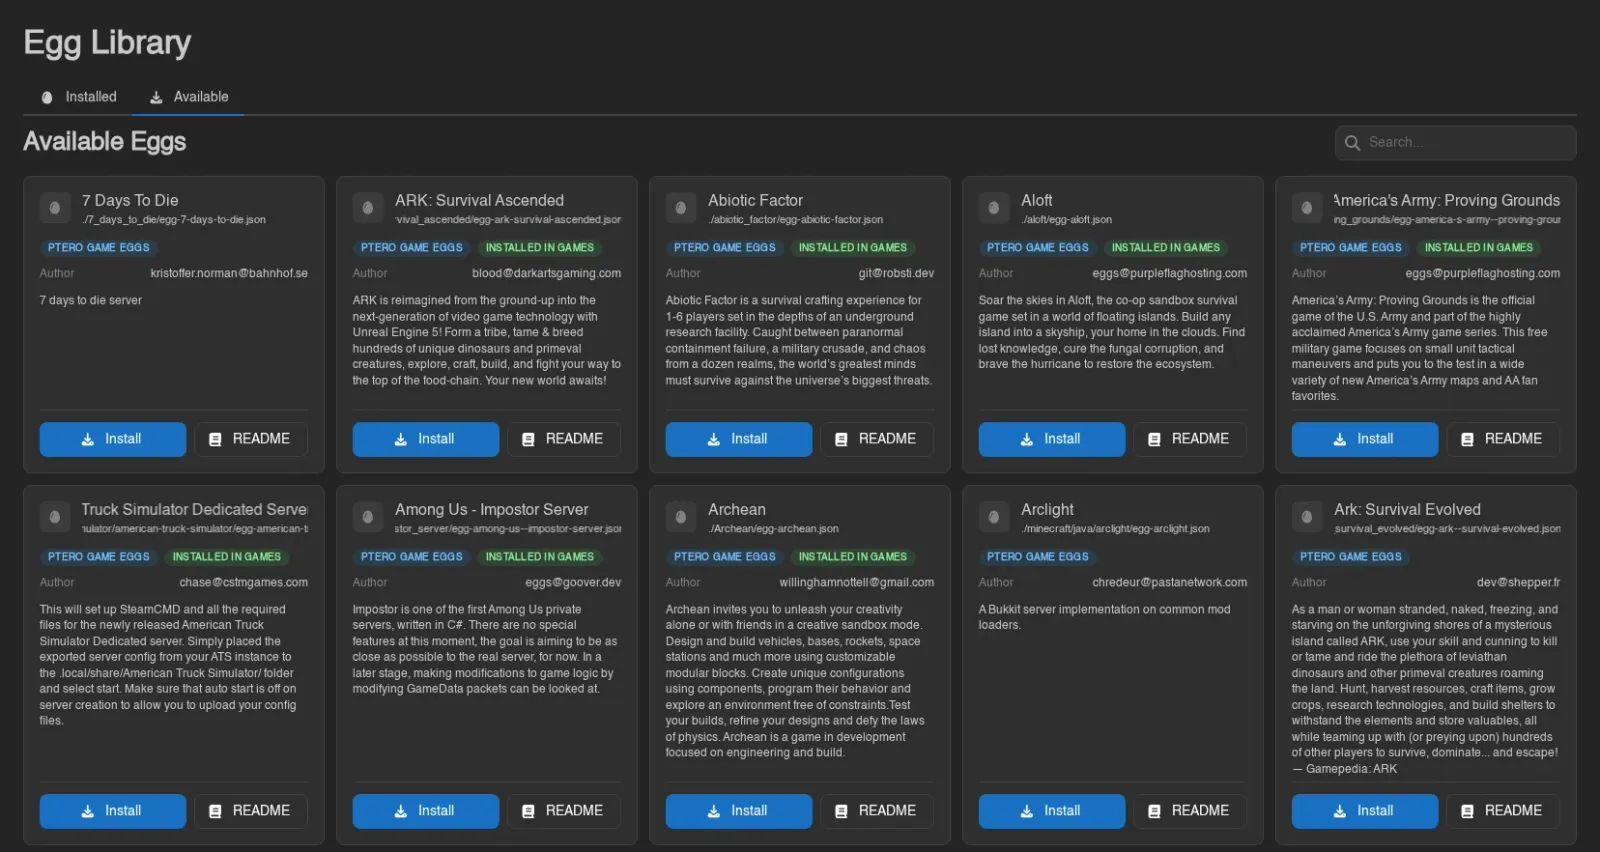Install Truck Simulator Dedicated Server egg
1600x852 pixels.
point(113,811)
